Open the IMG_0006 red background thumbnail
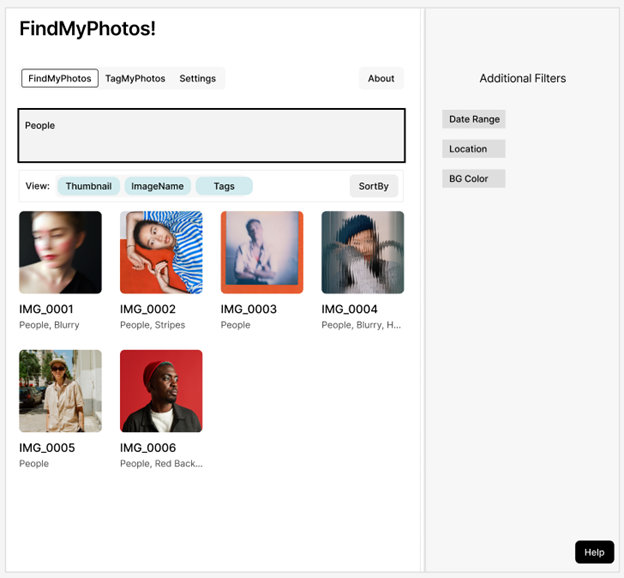 click(x=161, y=391)
